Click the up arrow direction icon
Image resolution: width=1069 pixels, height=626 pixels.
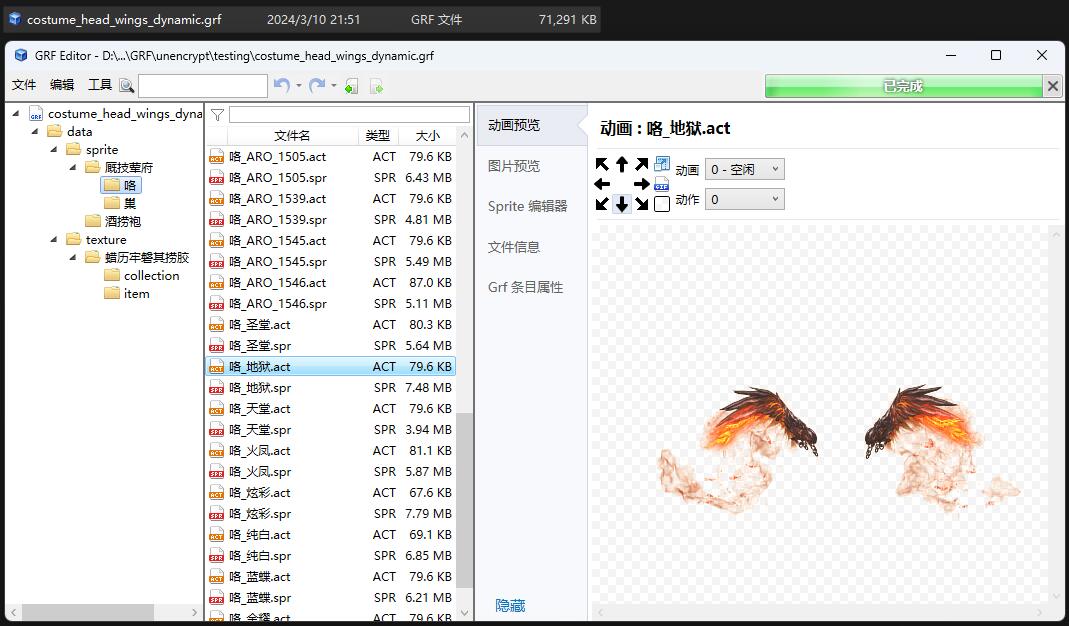coord(621,164)
